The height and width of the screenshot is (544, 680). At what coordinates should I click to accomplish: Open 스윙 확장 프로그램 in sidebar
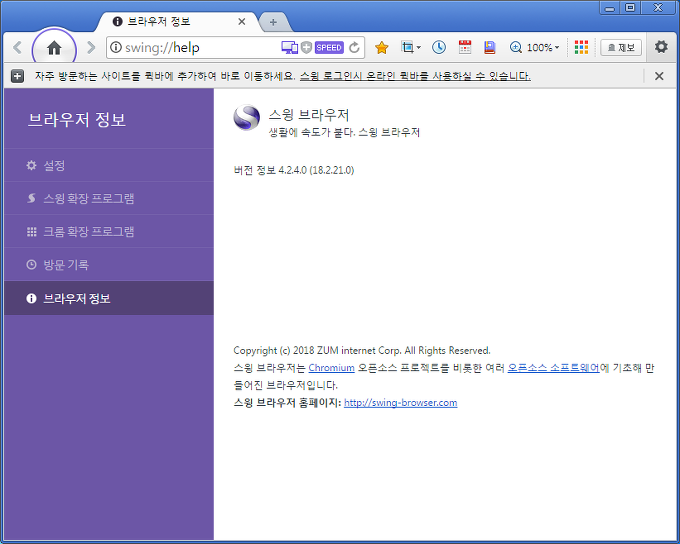(109, 198)
